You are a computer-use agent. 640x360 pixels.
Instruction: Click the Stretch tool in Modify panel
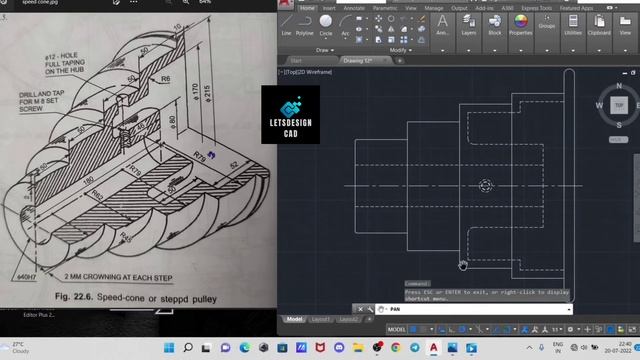click(378, 40)
